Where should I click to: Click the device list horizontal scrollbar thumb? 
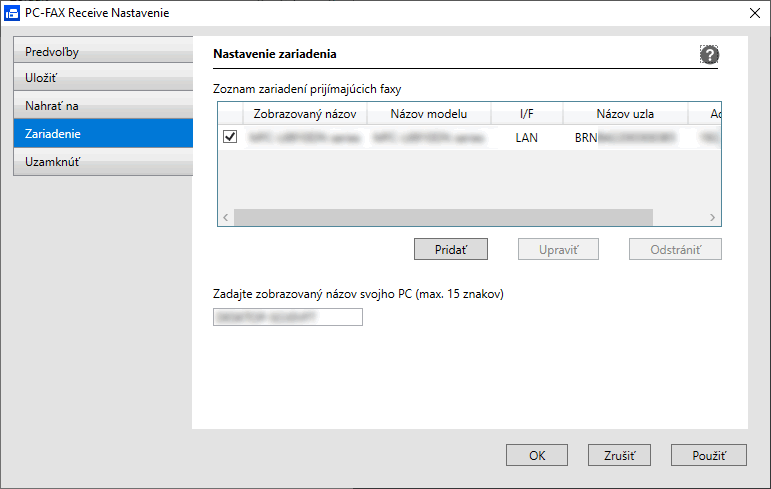coord(443,217)
